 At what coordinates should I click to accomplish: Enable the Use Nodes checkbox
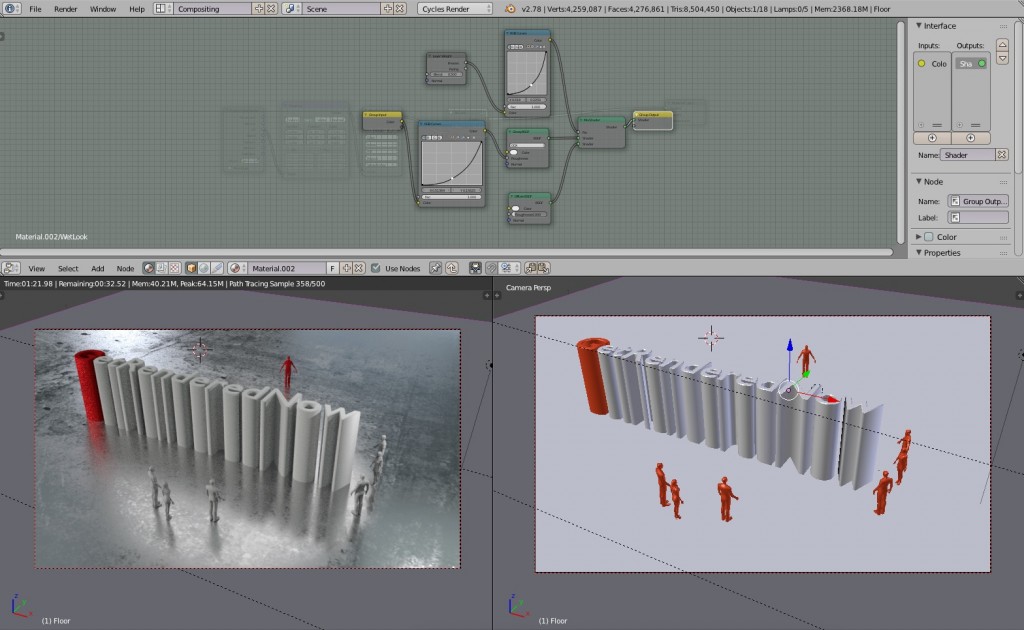click(x=378, y=268)
